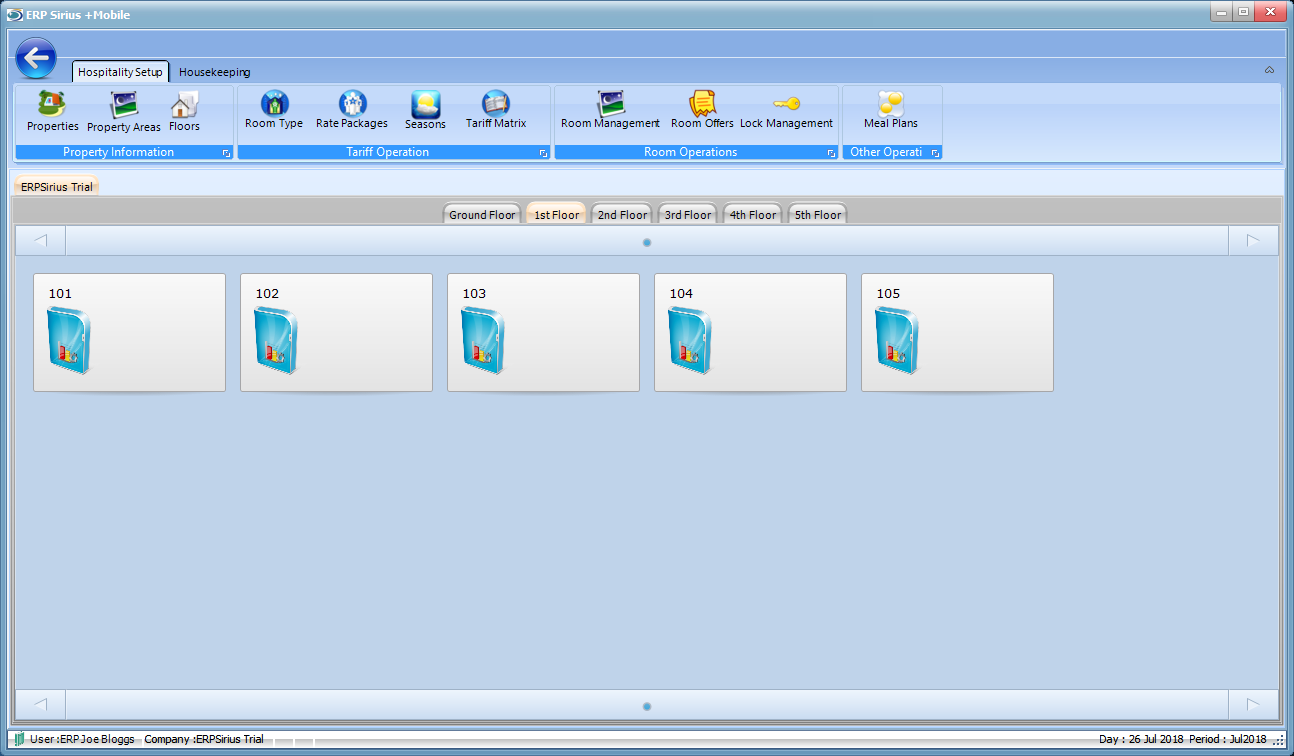This screenshot has height=756, width=1294.
Task: Click the window resize grip in status bar
Action: pyautogui.click(x=1278, y=741)
